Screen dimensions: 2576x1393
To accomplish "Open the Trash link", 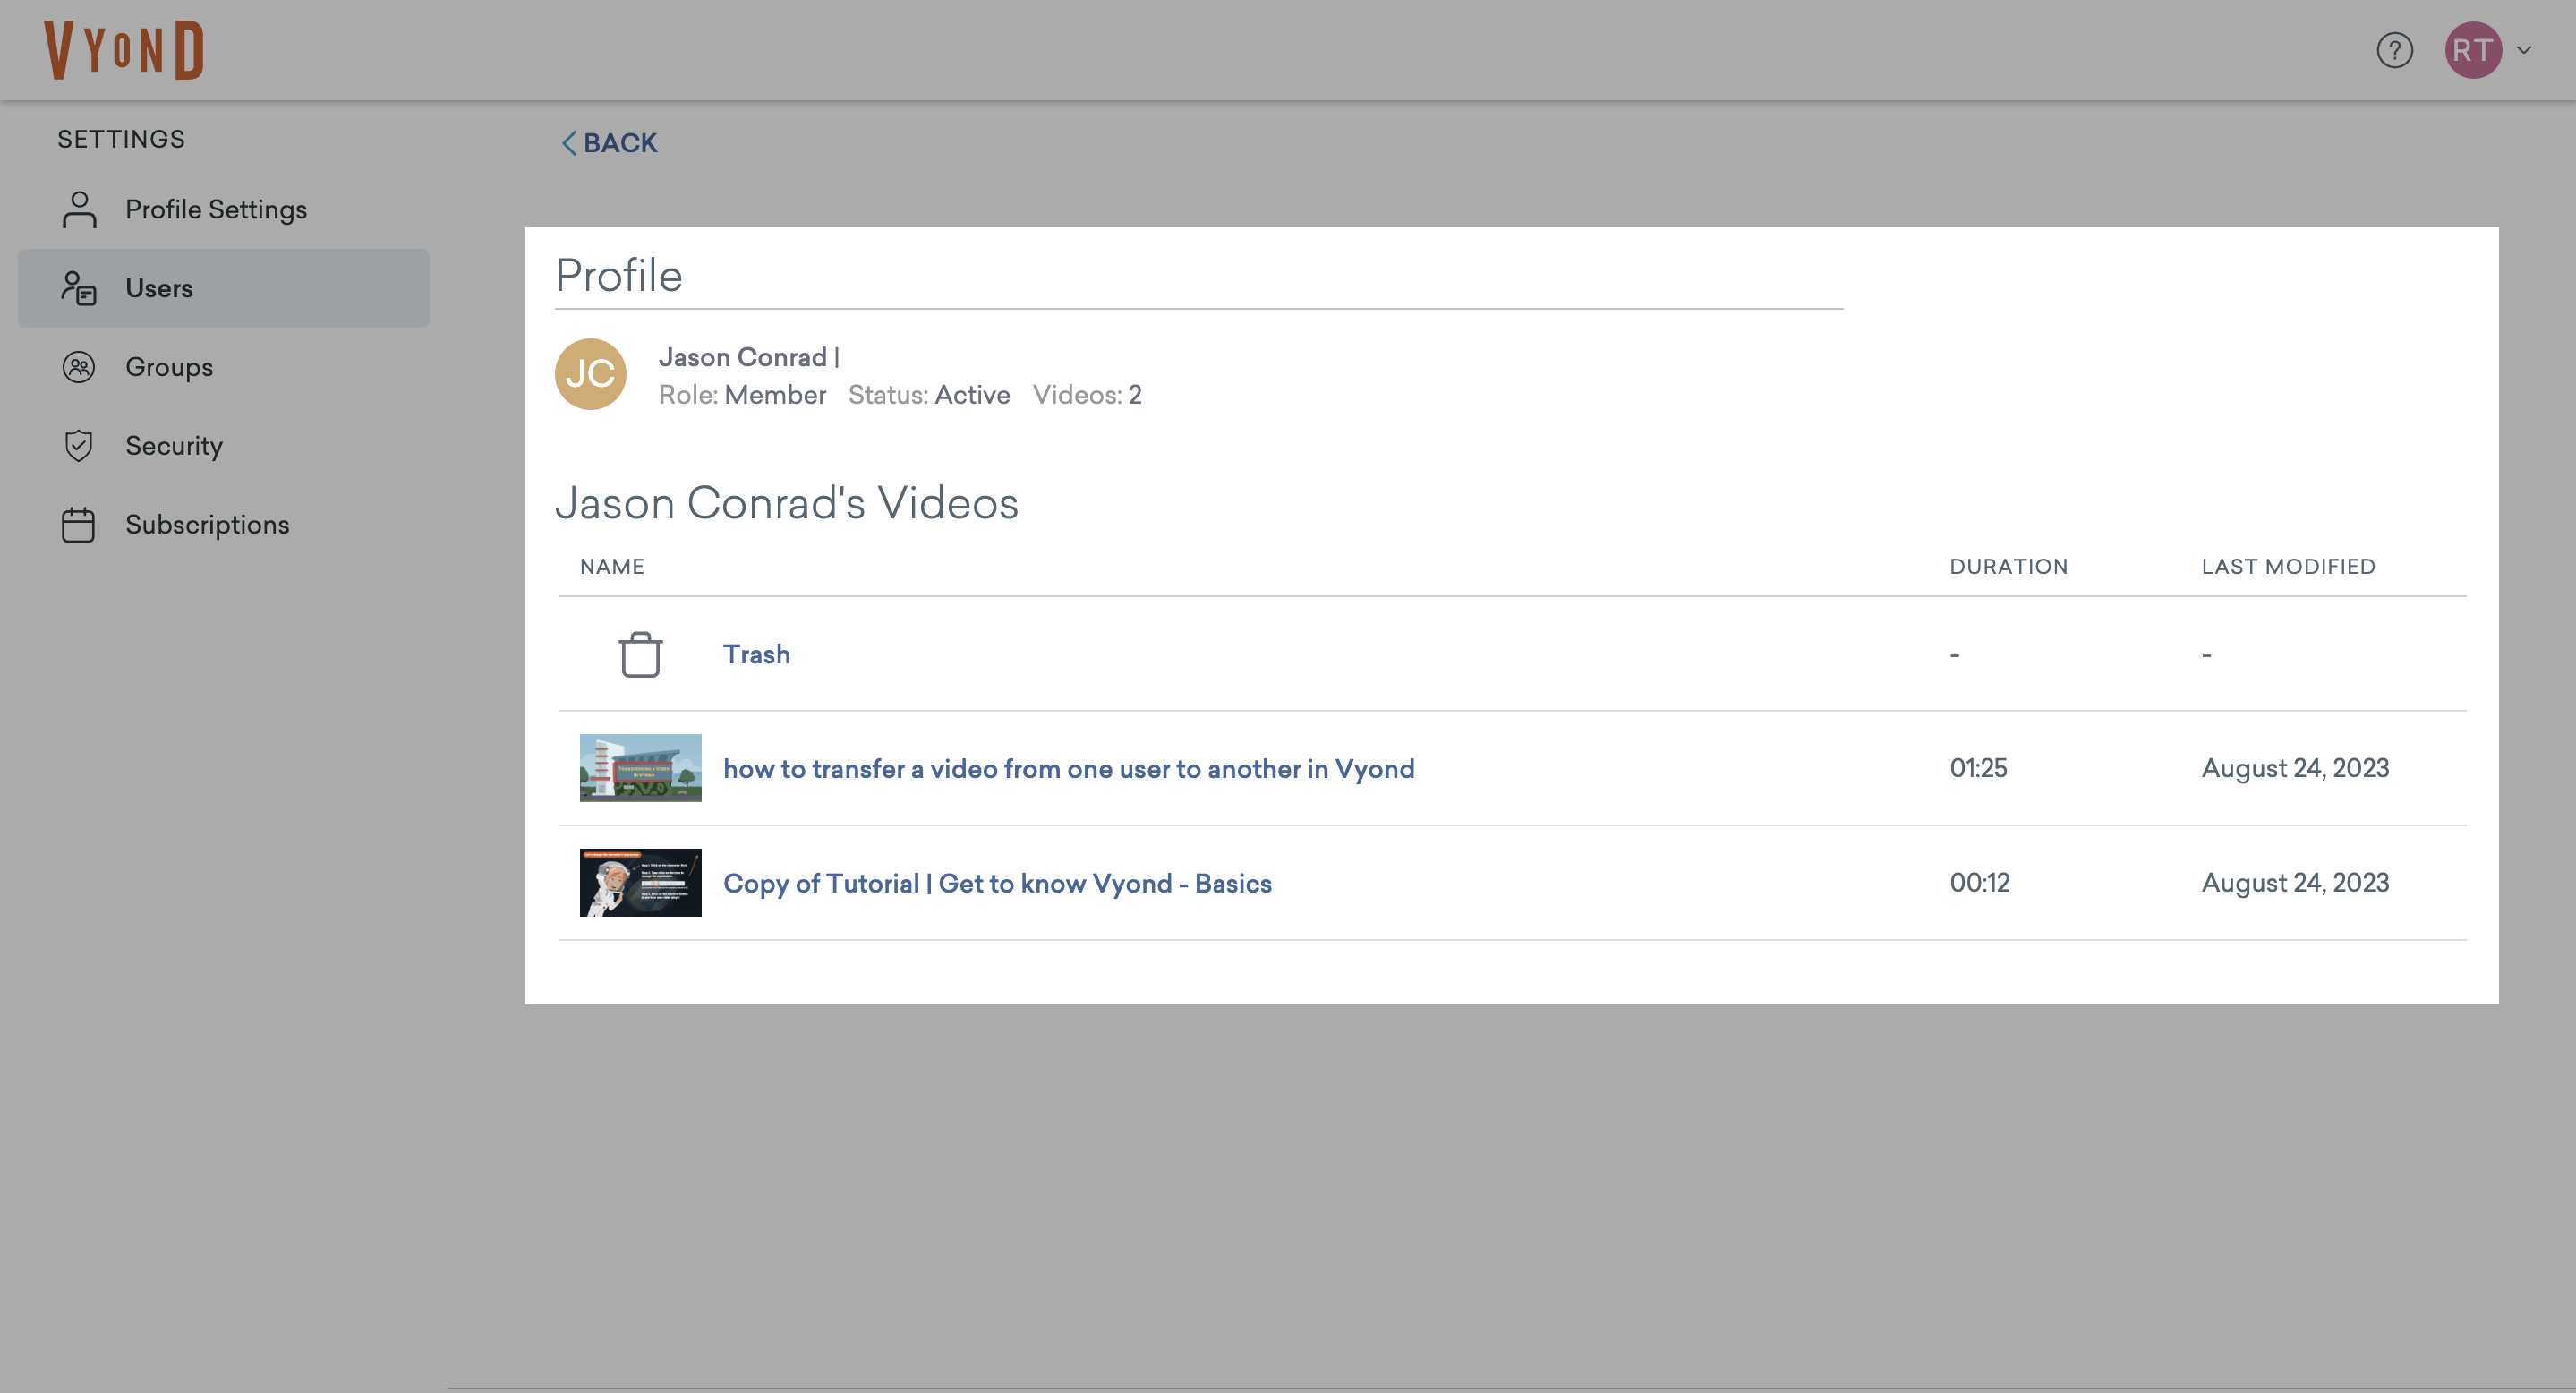I will [x=756, y=654].
